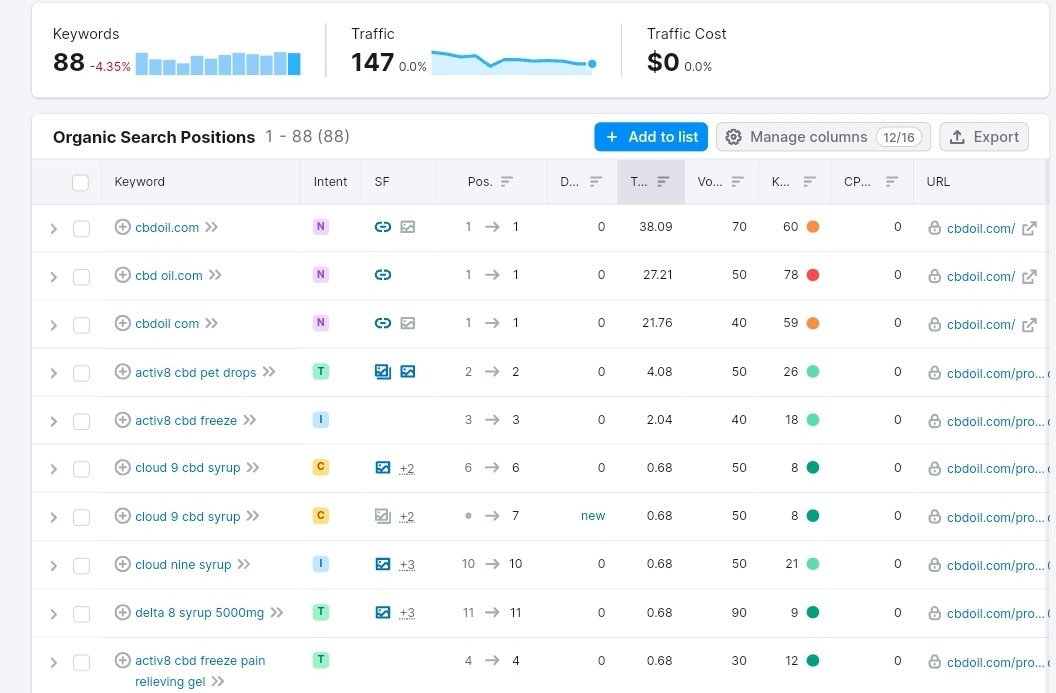
Task: Click the Diff. column header
Action: click(x=581, y=182)
